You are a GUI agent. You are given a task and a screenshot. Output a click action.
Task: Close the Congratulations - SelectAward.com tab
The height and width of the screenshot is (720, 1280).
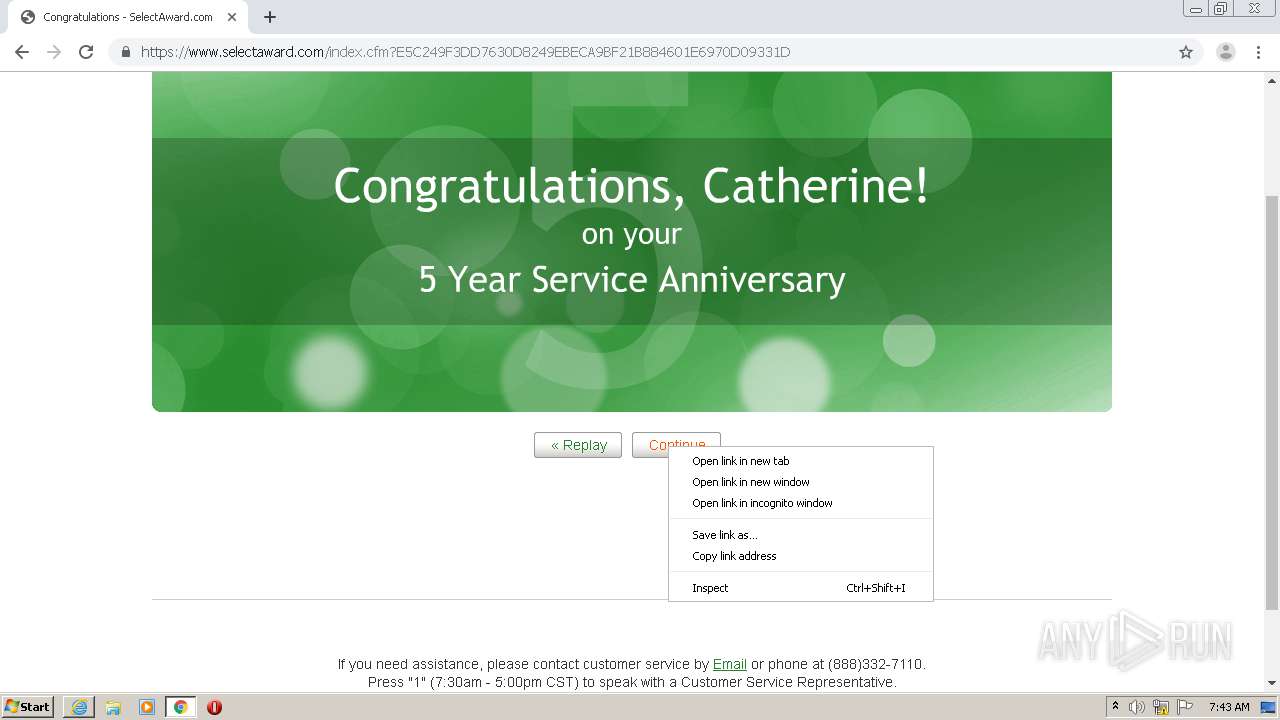click(x=232, y=17)
